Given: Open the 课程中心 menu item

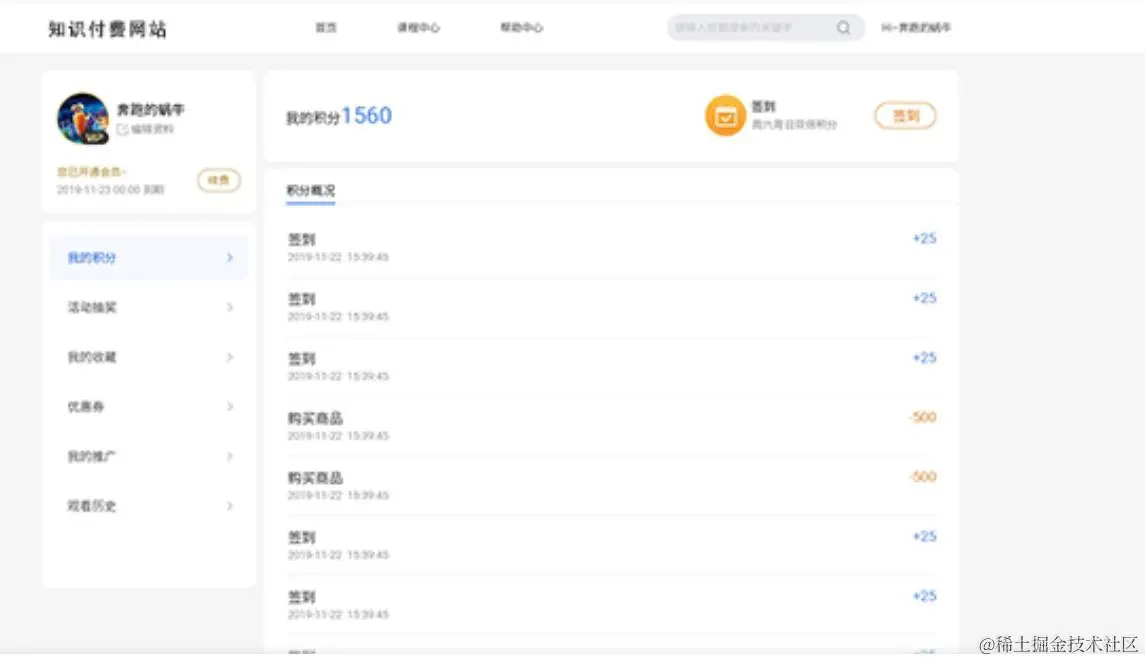Looking at the screenshot, I should (418, 28).
